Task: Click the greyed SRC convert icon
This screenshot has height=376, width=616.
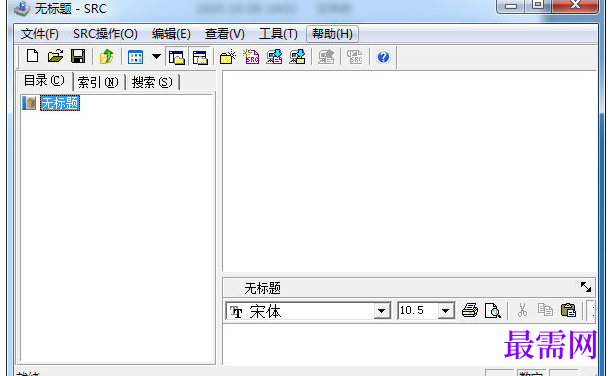Action: pyautogui.click(x=355, y=57)
